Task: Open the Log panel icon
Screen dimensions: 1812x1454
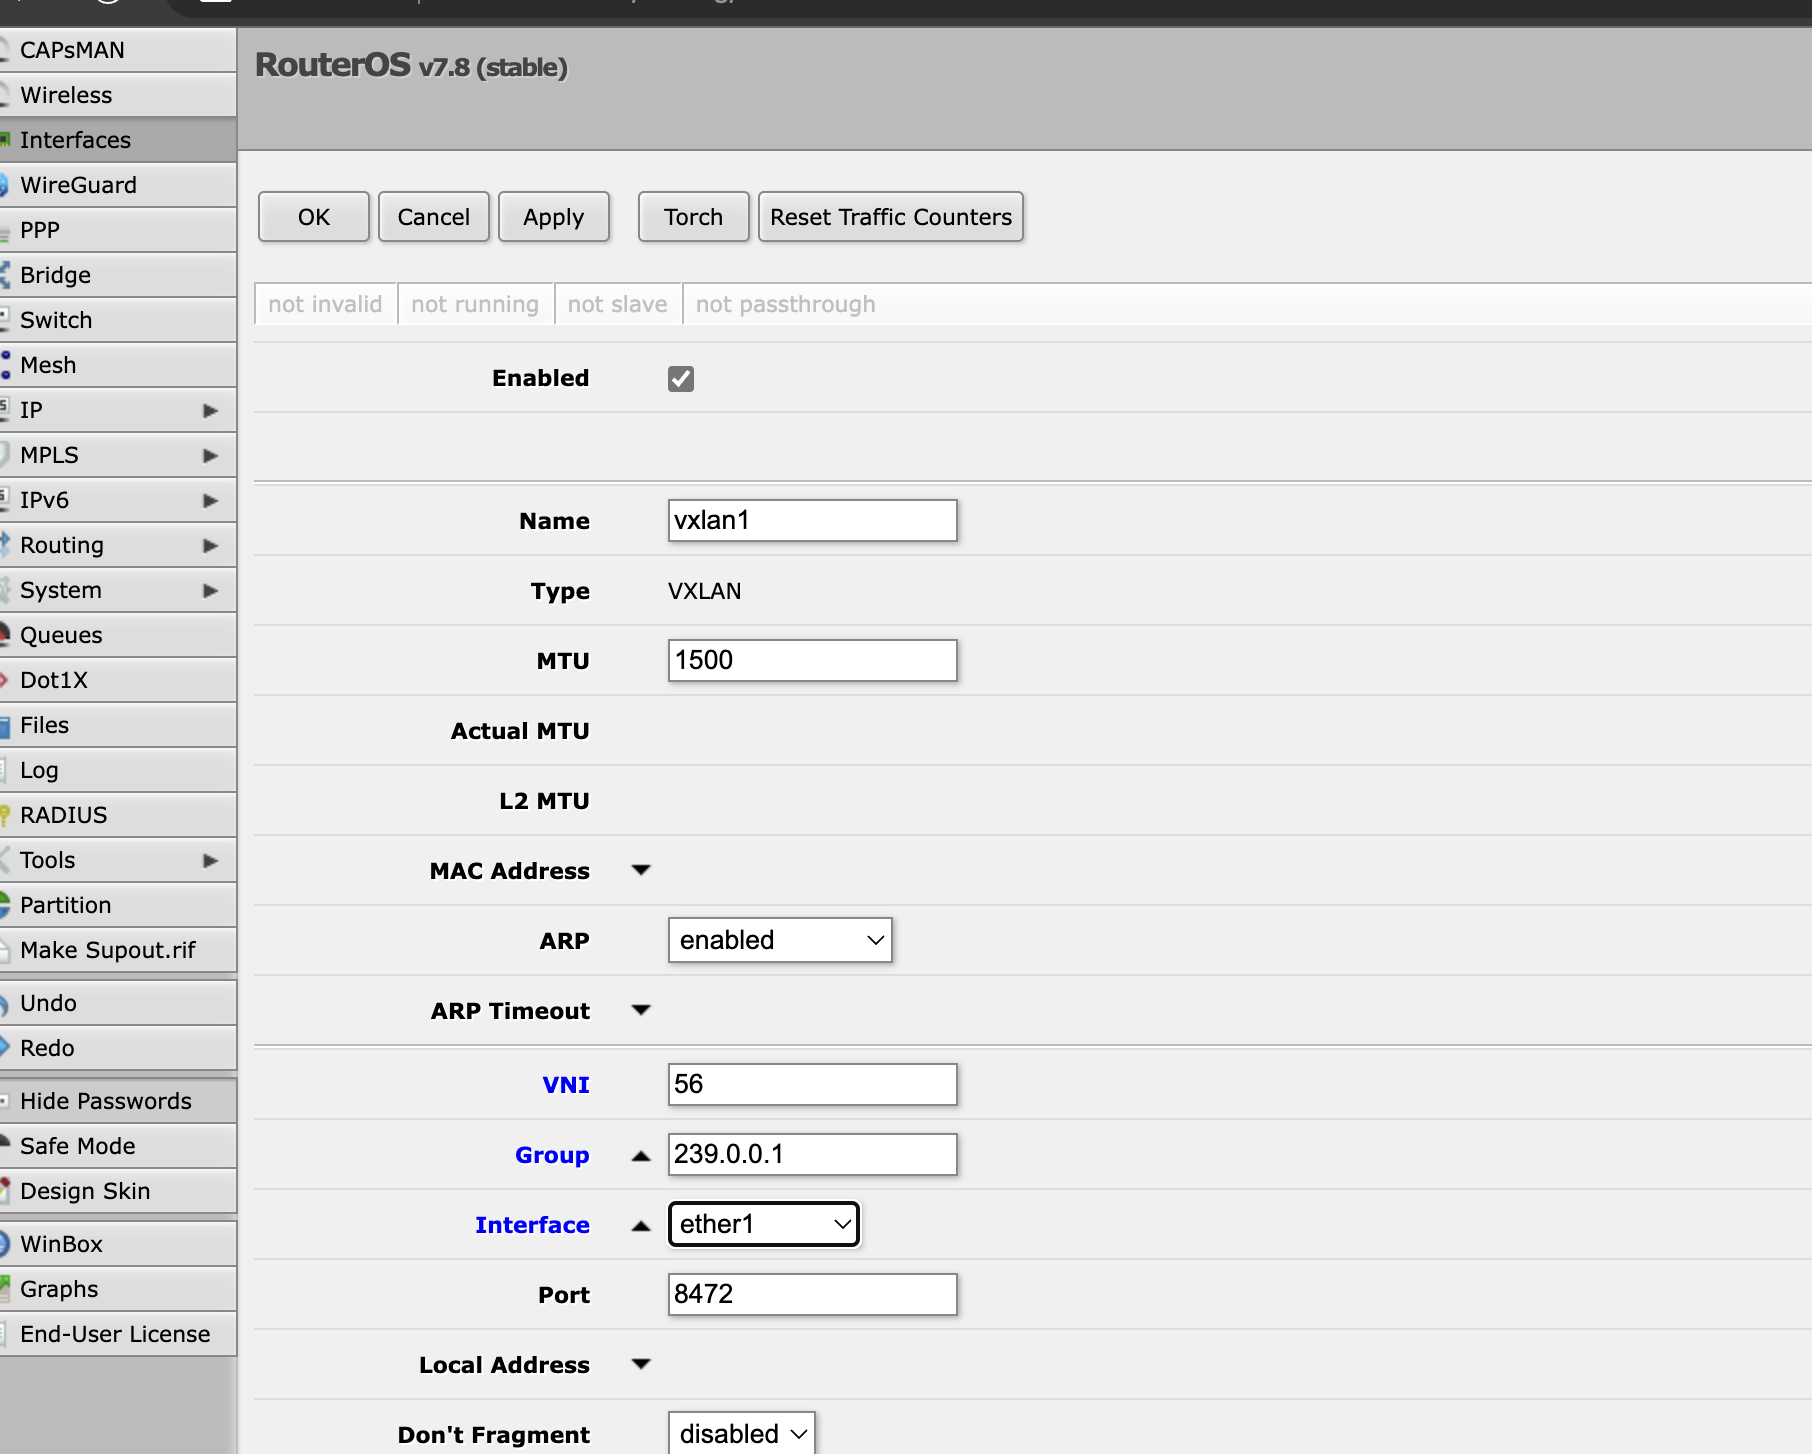Action: click(7, 769)
